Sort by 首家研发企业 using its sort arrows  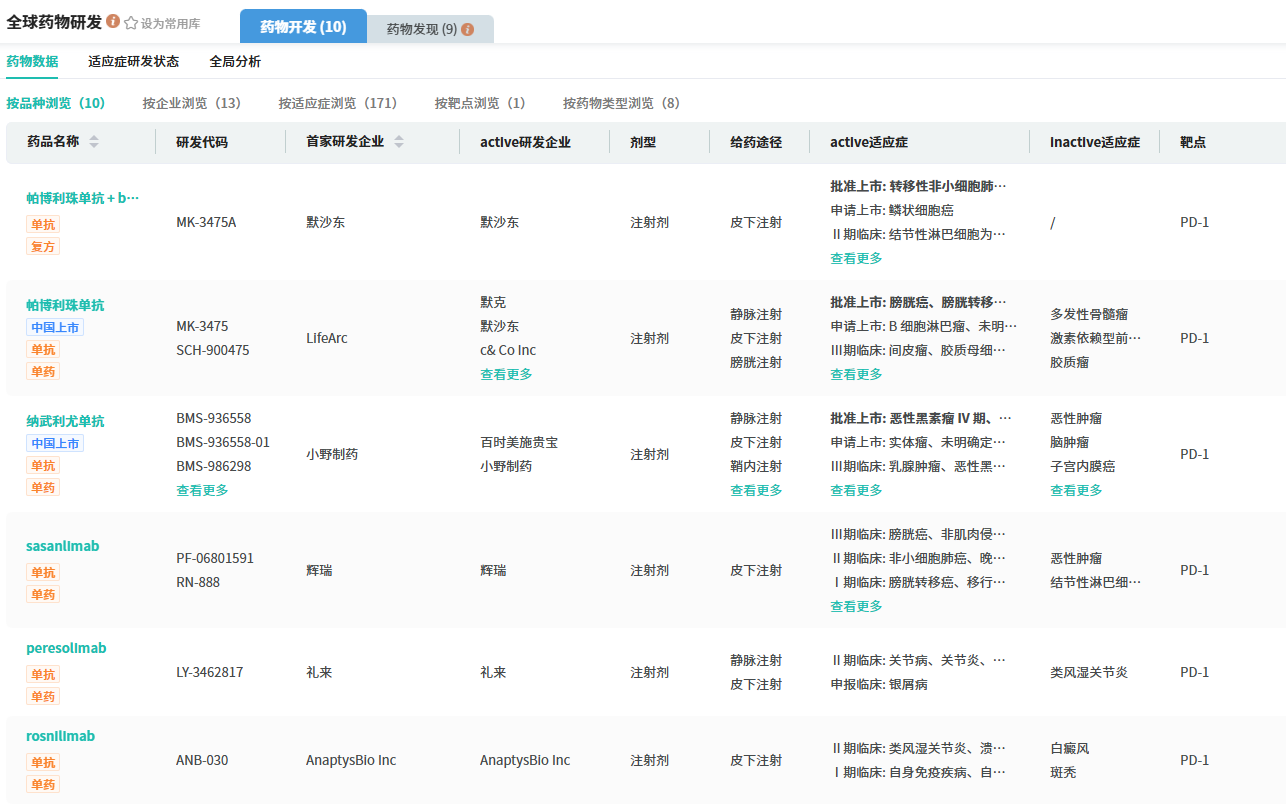click(399, 142)
